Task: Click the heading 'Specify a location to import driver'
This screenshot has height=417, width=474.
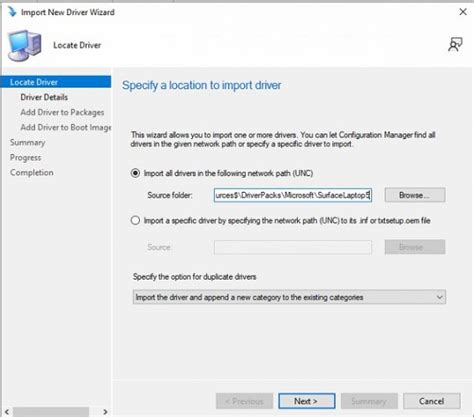Action: tap(201, 85)
